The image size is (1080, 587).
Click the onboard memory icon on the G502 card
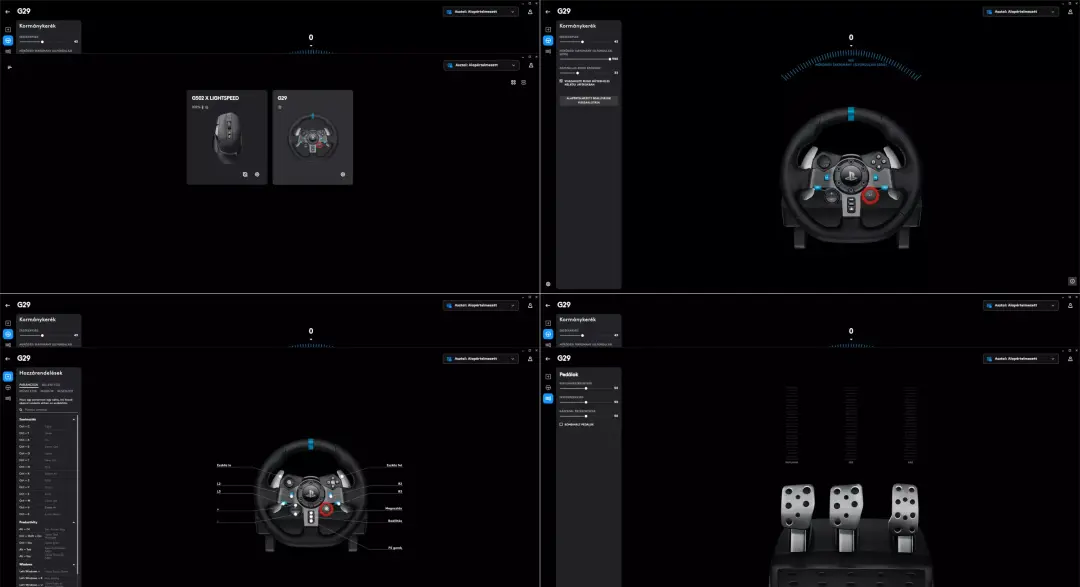tap(245, 174)
